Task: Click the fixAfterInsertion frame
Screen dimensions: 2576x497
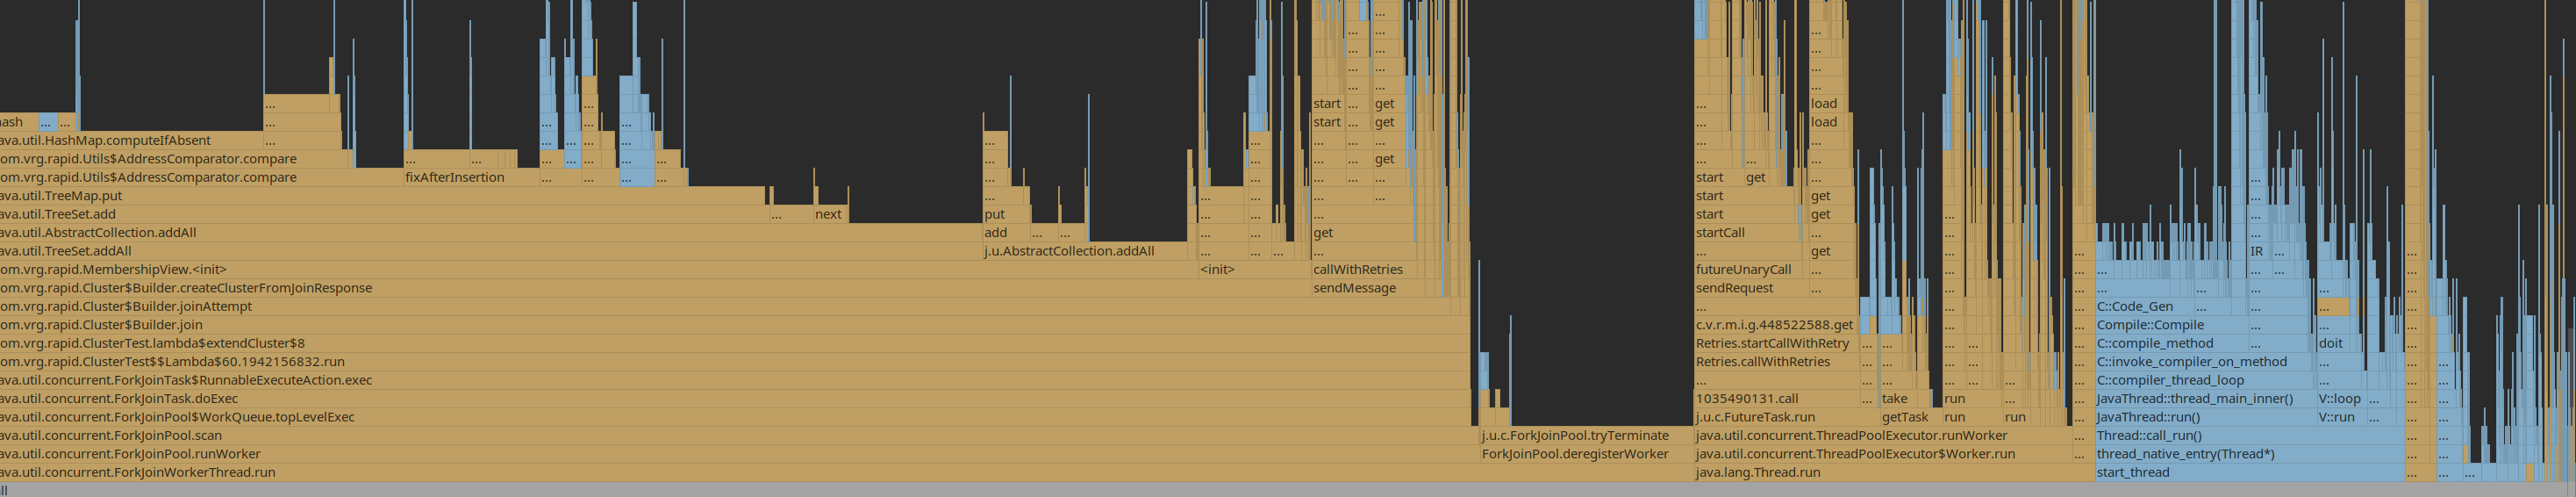Action: [471, 178]
